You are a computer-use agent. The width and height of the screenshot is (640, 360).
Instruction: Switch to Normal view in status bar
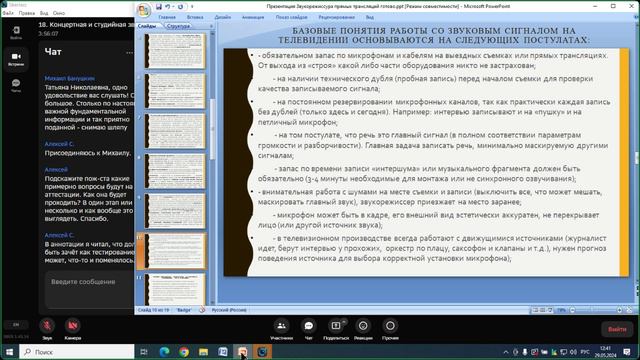click(x=536, y=310)
